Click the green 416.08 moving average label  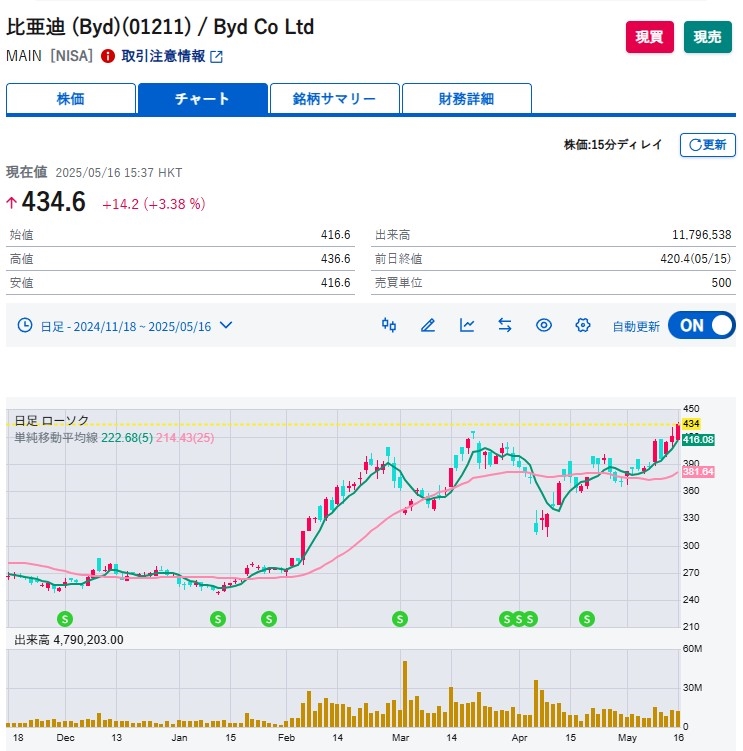point(698,440)
